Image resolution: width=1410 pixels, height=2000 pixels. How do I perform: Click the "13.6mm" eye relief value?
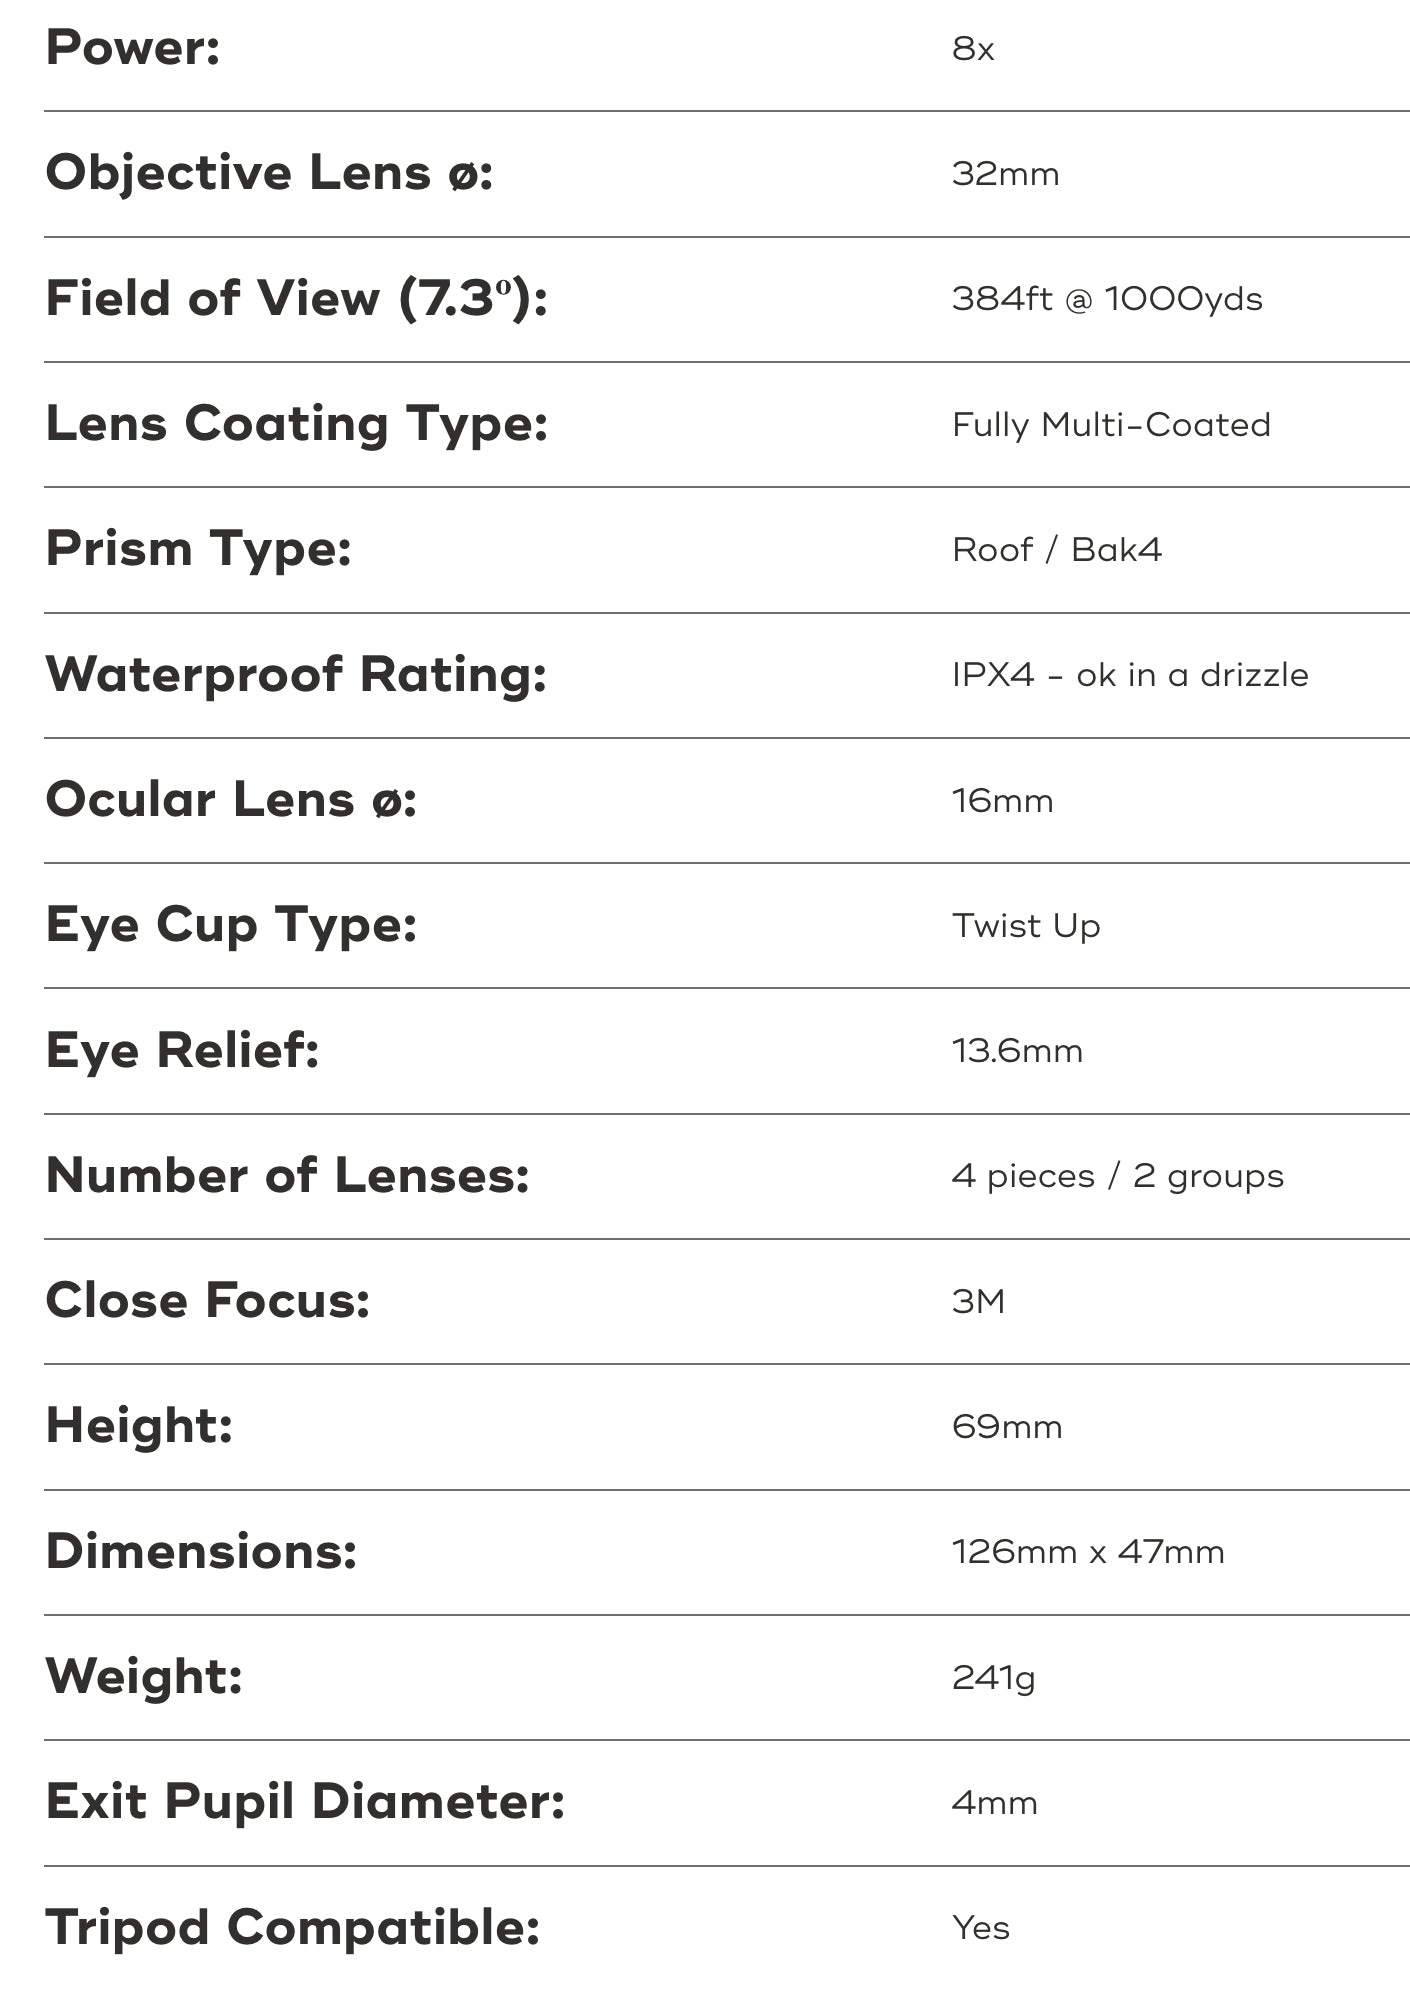point(1017,1051)
